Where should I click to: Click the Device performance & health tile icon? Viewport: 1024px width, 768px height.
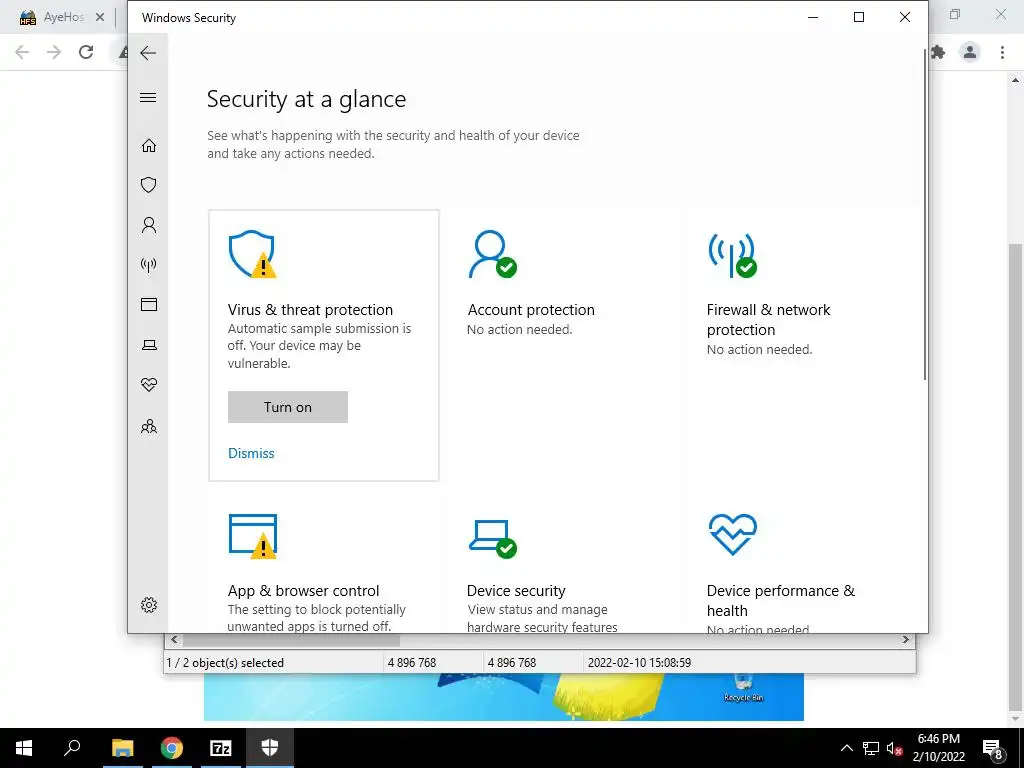[733, 534]
